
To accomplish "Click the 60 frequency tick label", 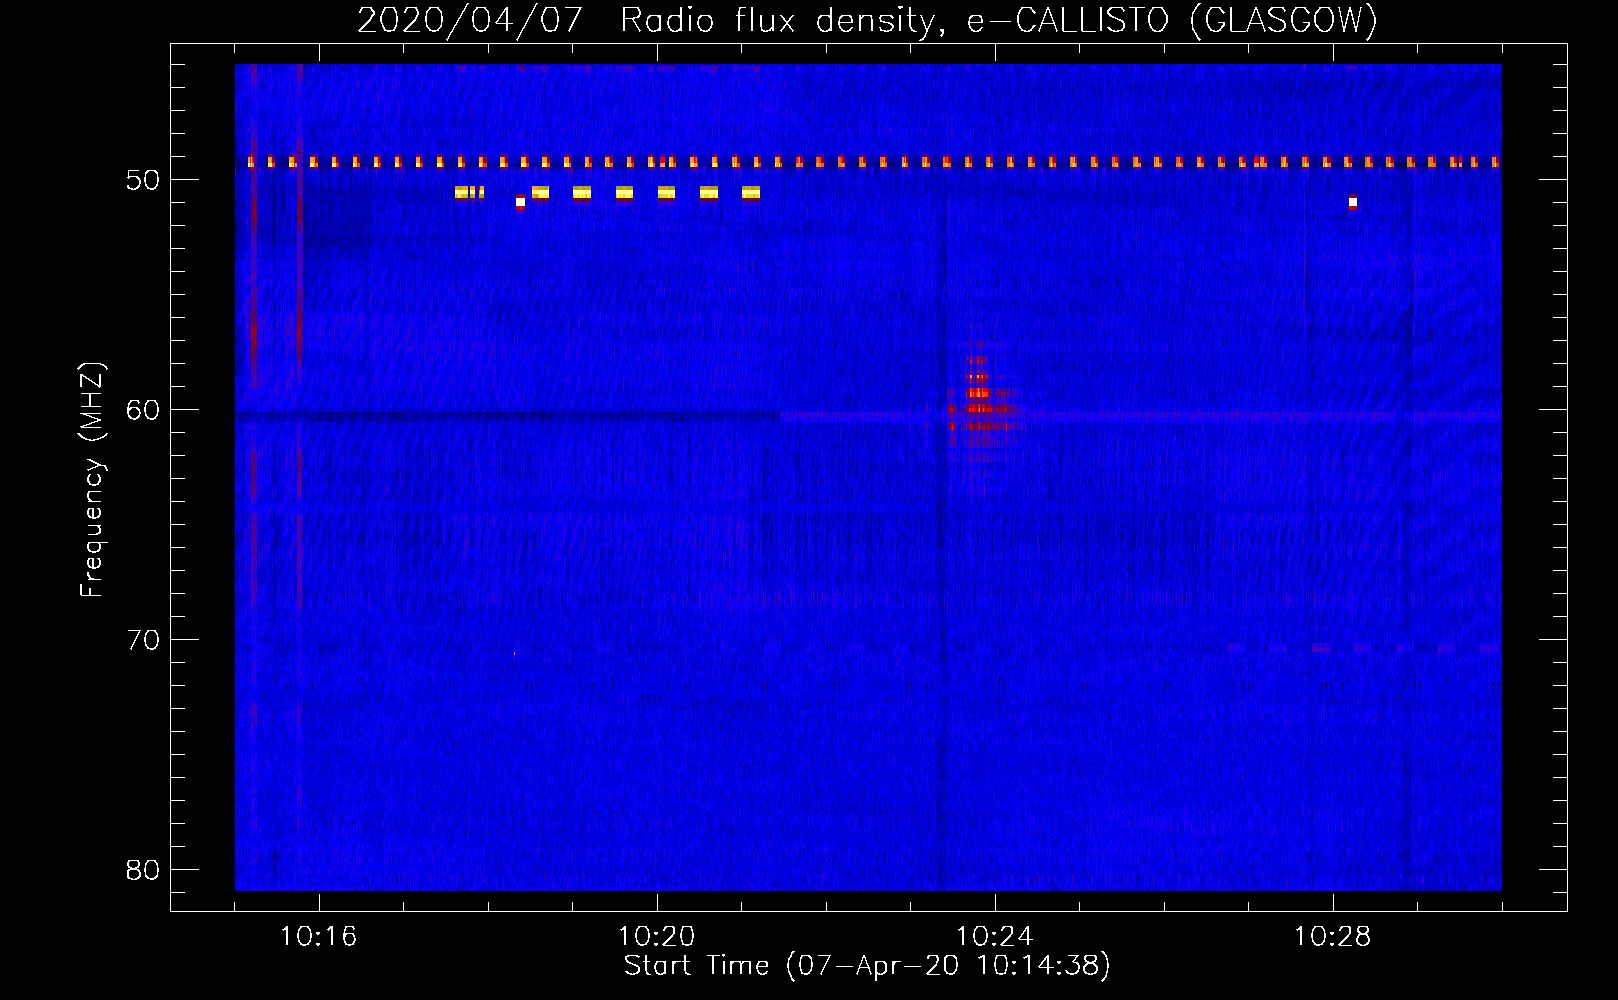I will click(143, 410).
